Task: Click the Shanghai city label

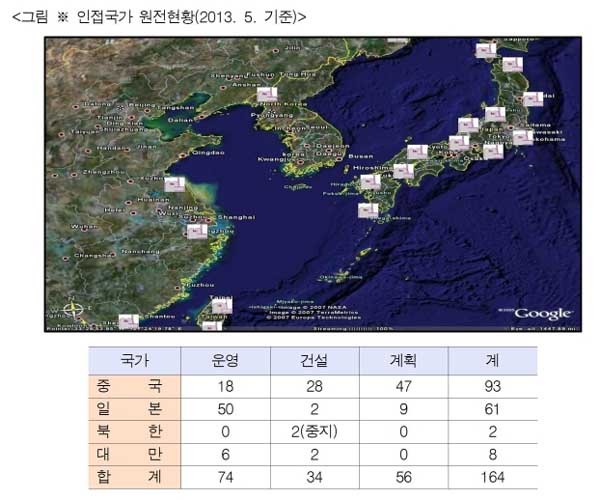Action: click(236, 217)
